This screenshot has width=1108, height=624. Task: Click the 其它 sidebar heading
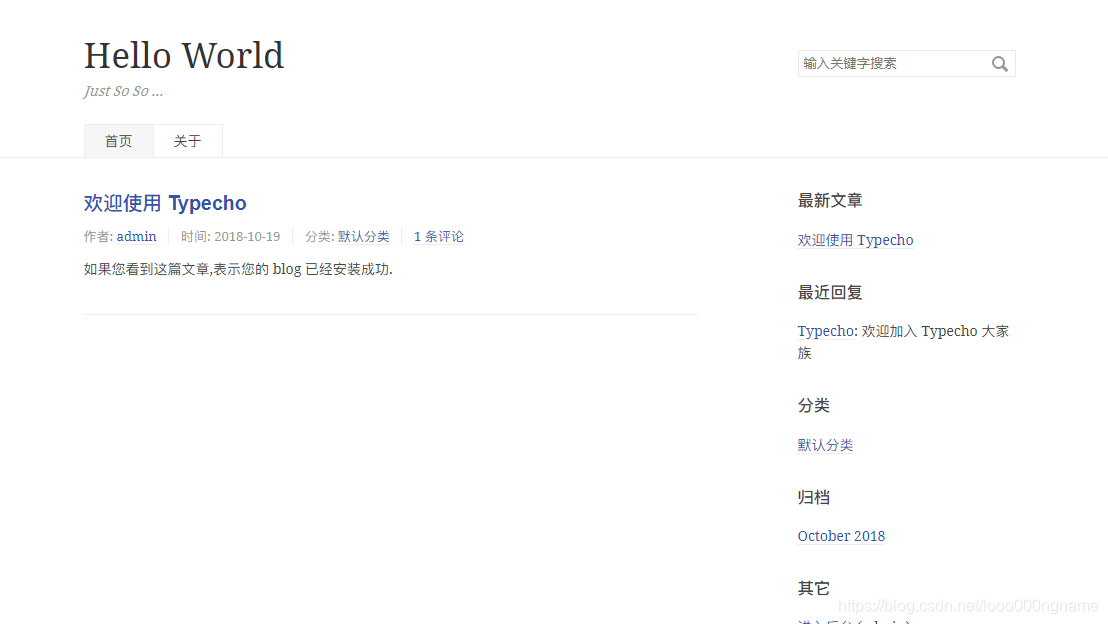click(813, 589)
